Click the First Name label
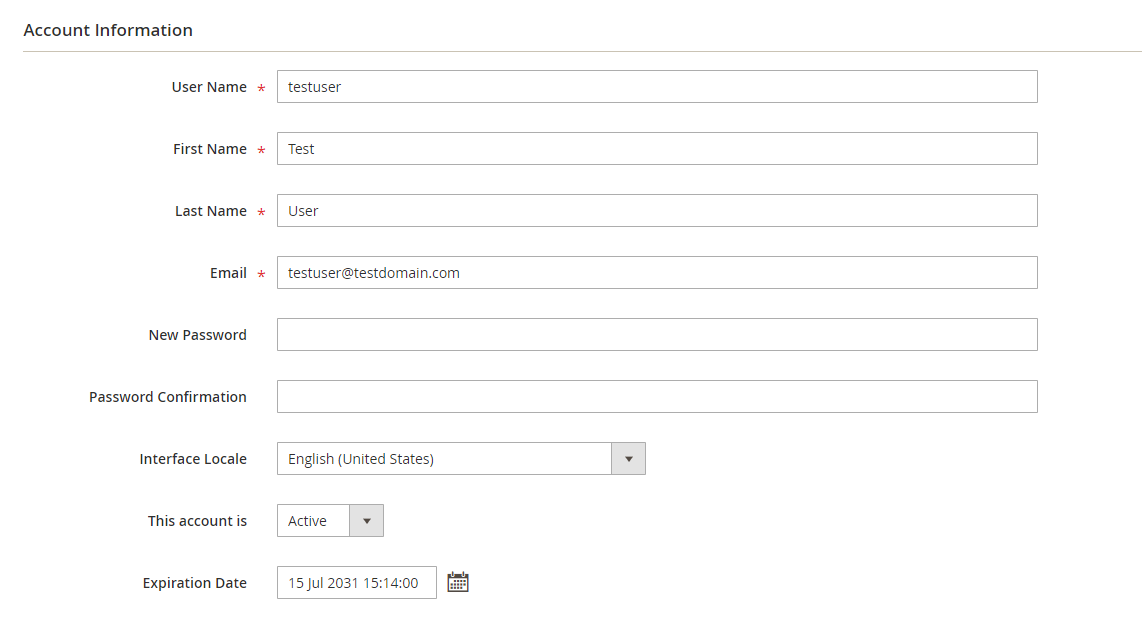 [x=210, y=149]
